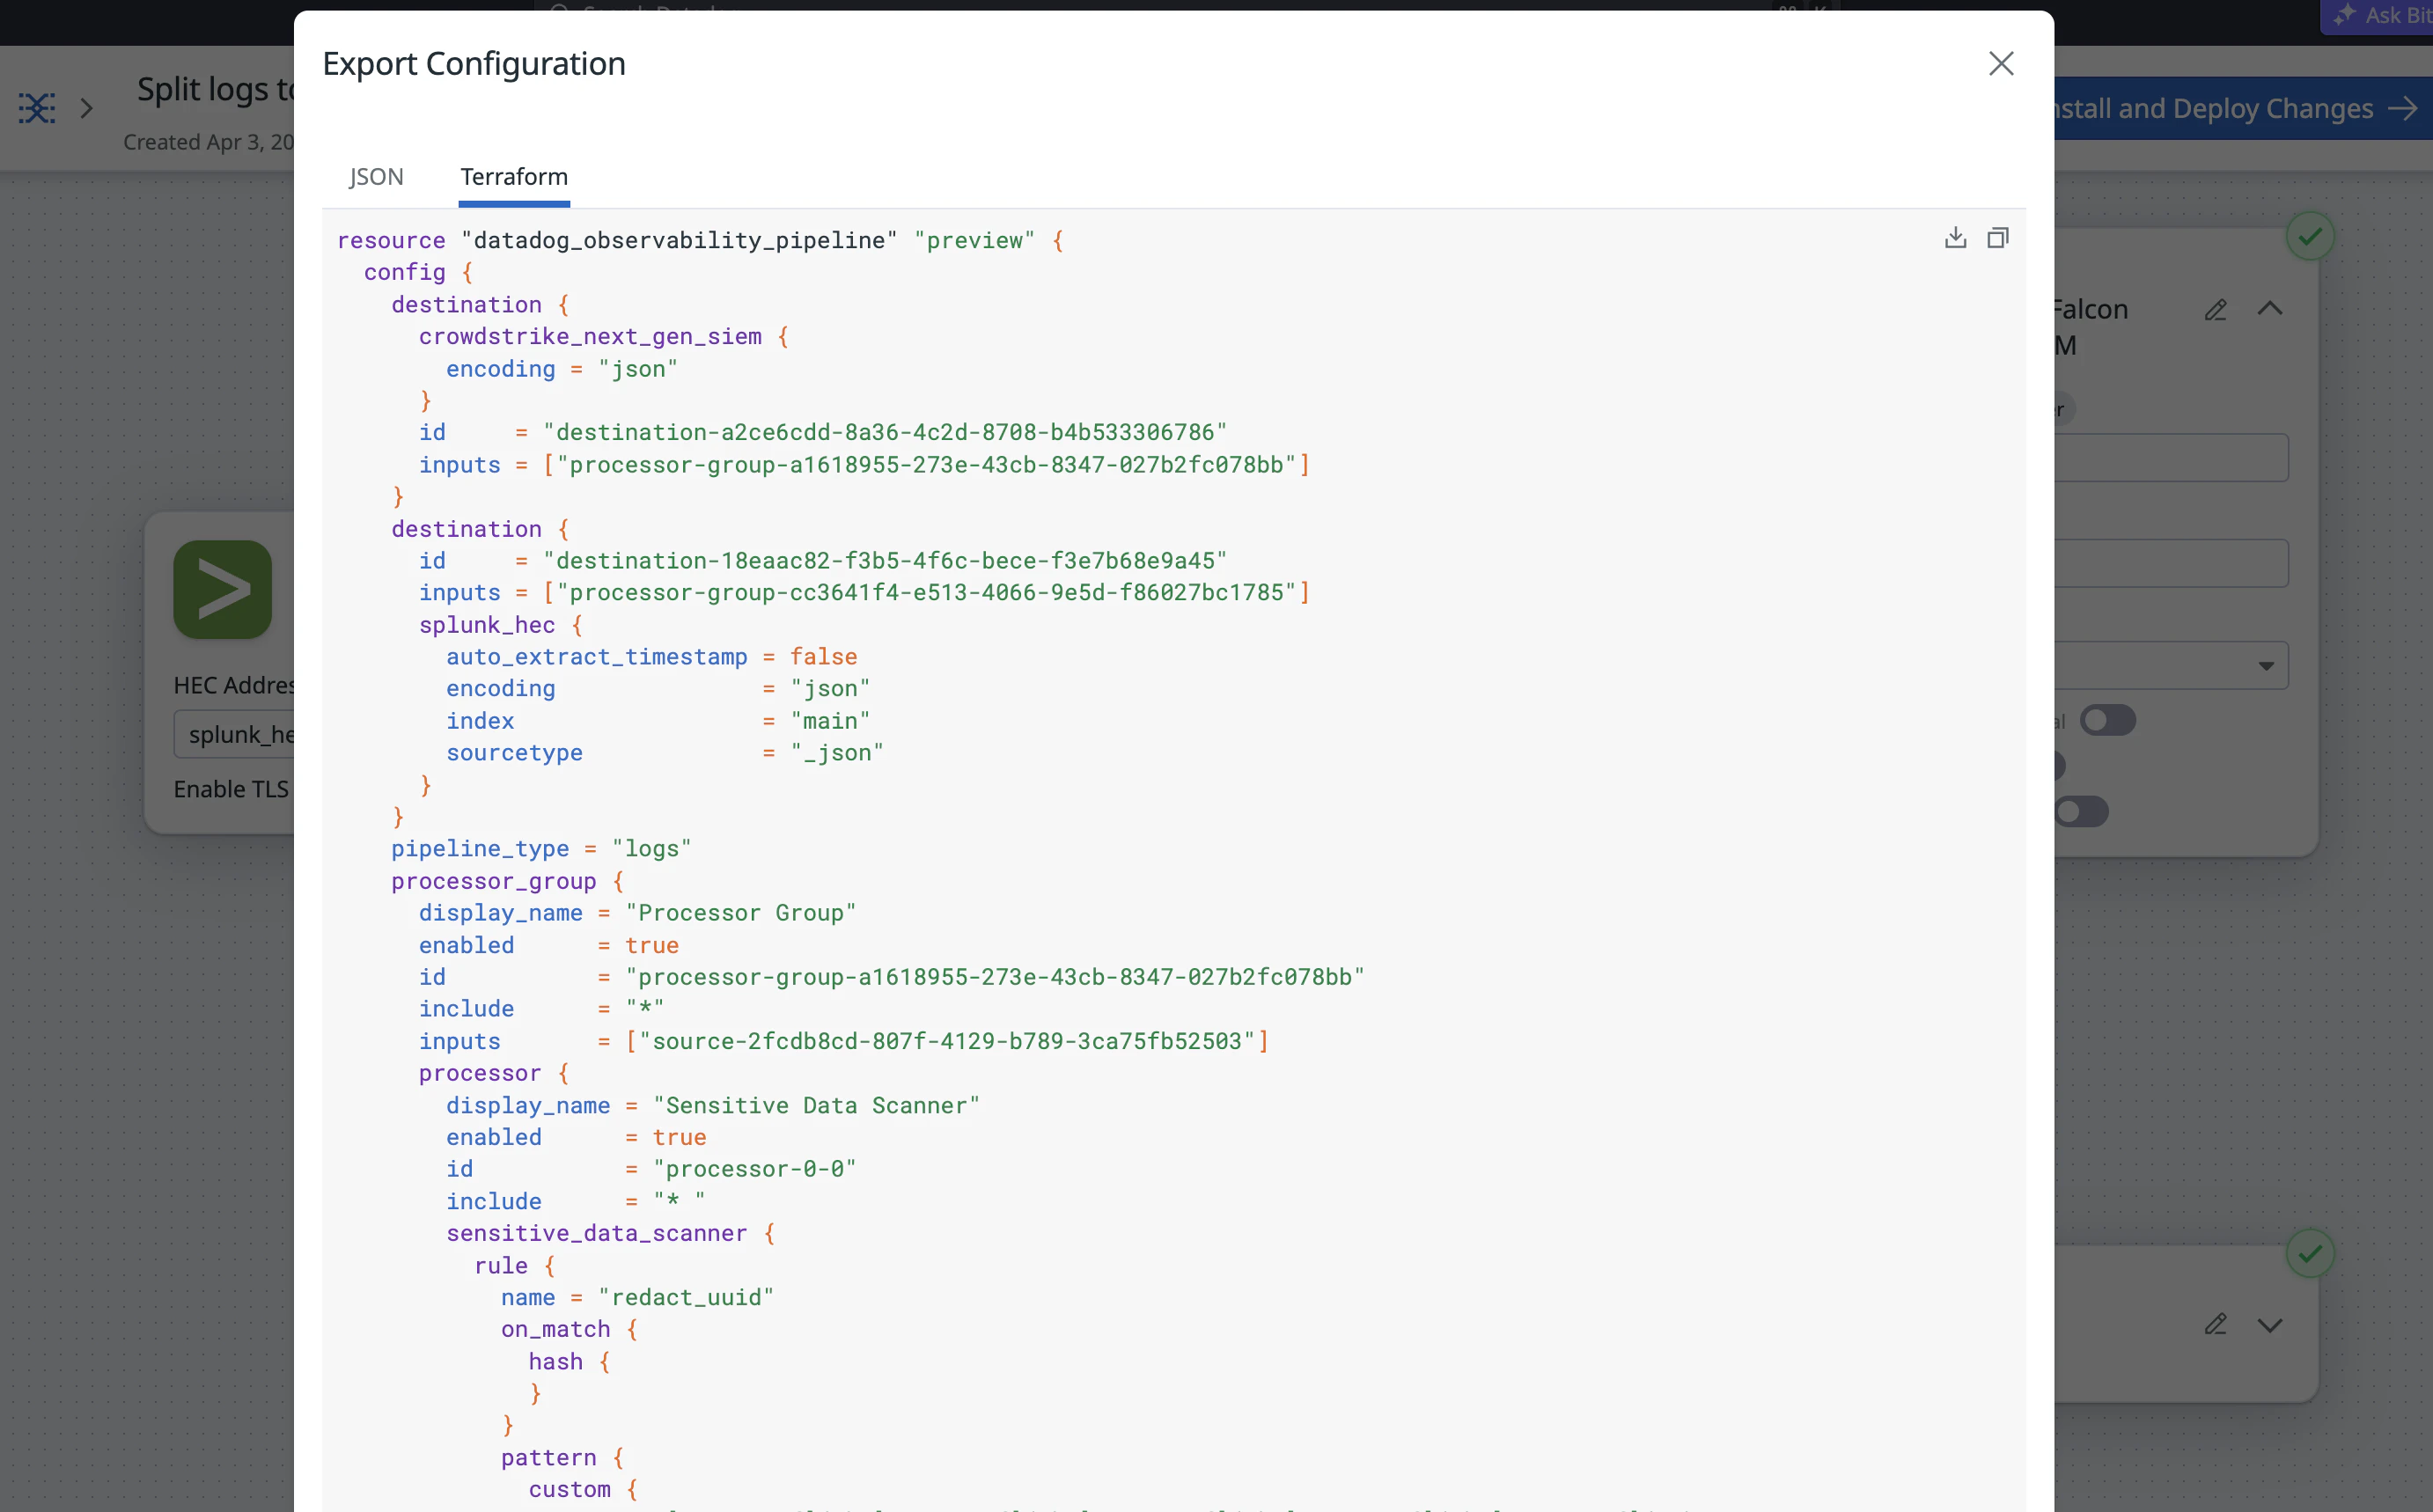2433x1512 pixels.
Task: Toggle the bottom switch in the Falcon card
Action: [x=2083, y=811]
